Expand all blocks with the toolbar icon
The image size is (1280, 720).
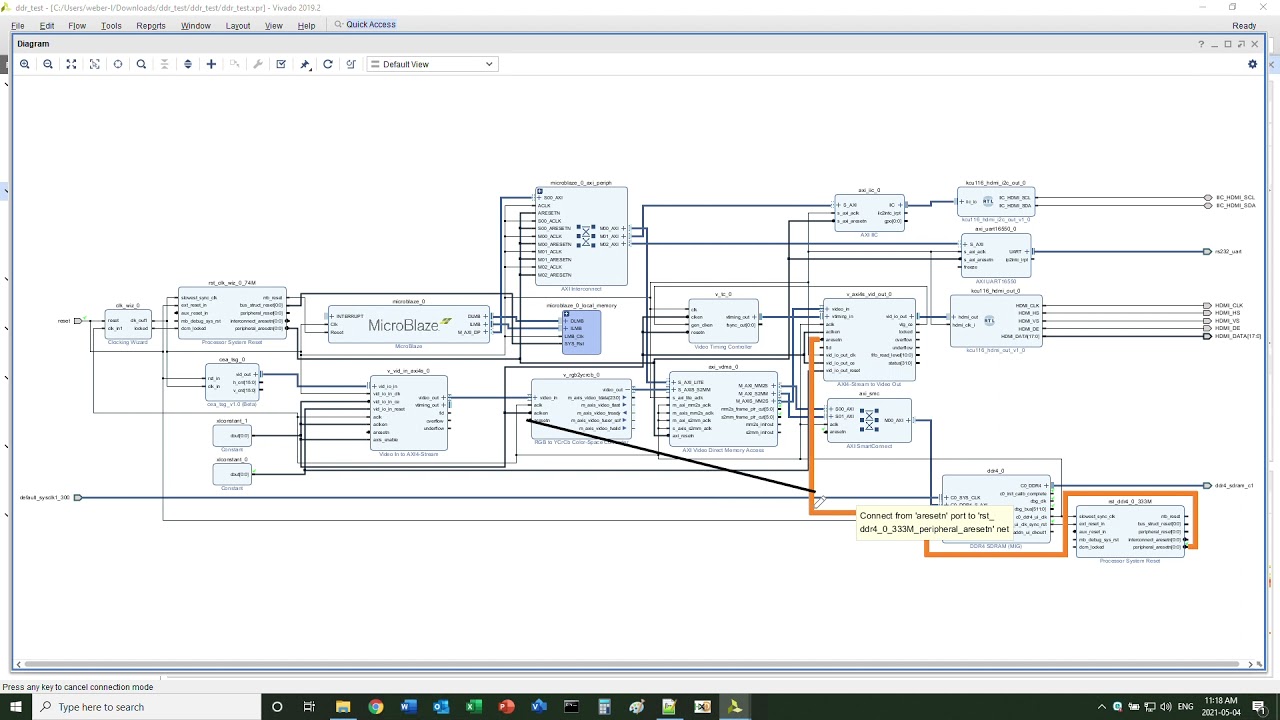pos(187,64)
